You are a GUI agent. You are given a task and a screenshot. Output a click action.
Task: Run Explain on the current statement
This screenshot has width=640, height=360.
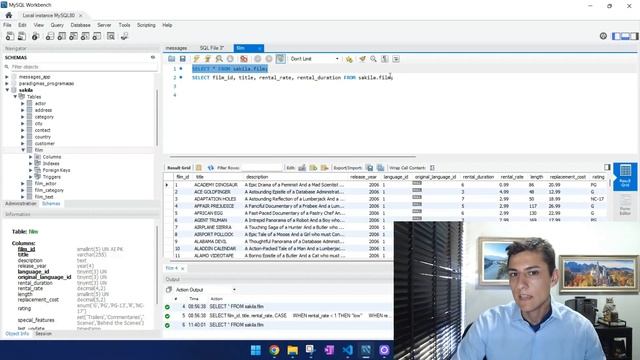coord(219,59)
